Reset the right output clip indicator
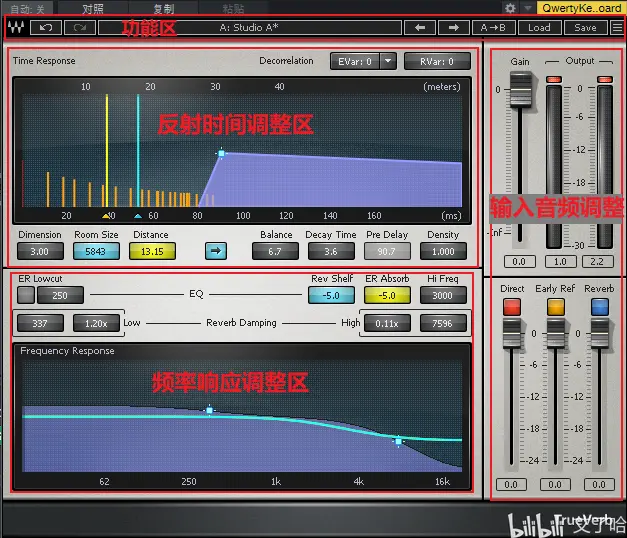This screenshot has height=538, width=627. [x=605, y=79]
